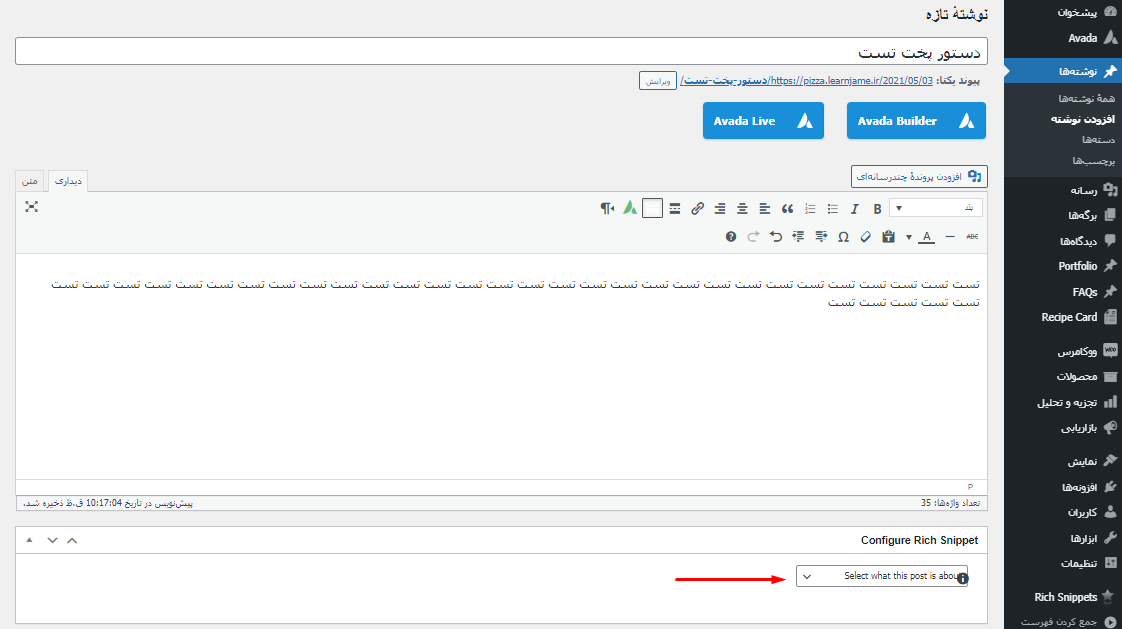This screenshot has width=1122, height=629.
Task: Open the keyboard shortcuts help icon
Action: [x=731, y=237]
